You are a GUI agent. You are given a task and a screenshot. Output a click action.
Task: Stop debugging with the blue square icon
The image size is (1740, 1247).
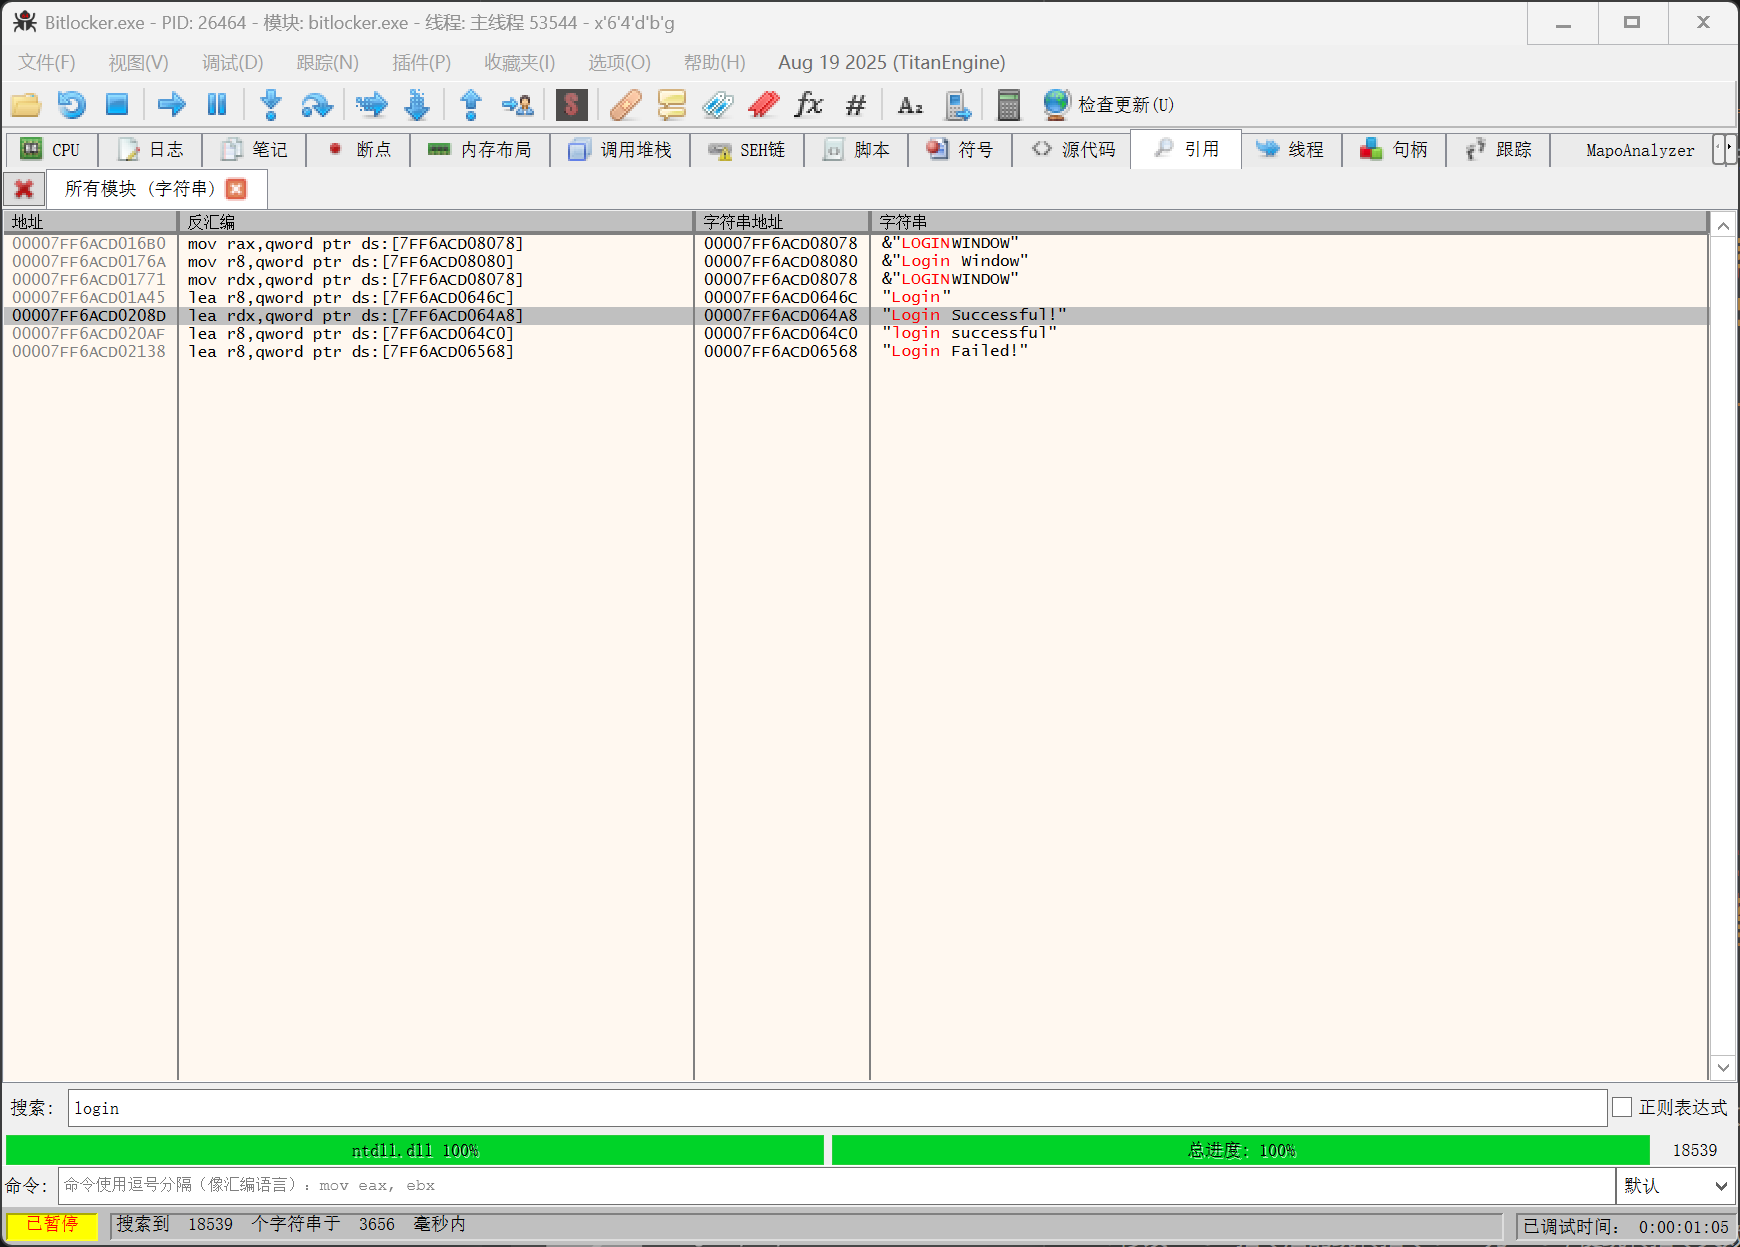pyautogui.click(x=117, y=105)
